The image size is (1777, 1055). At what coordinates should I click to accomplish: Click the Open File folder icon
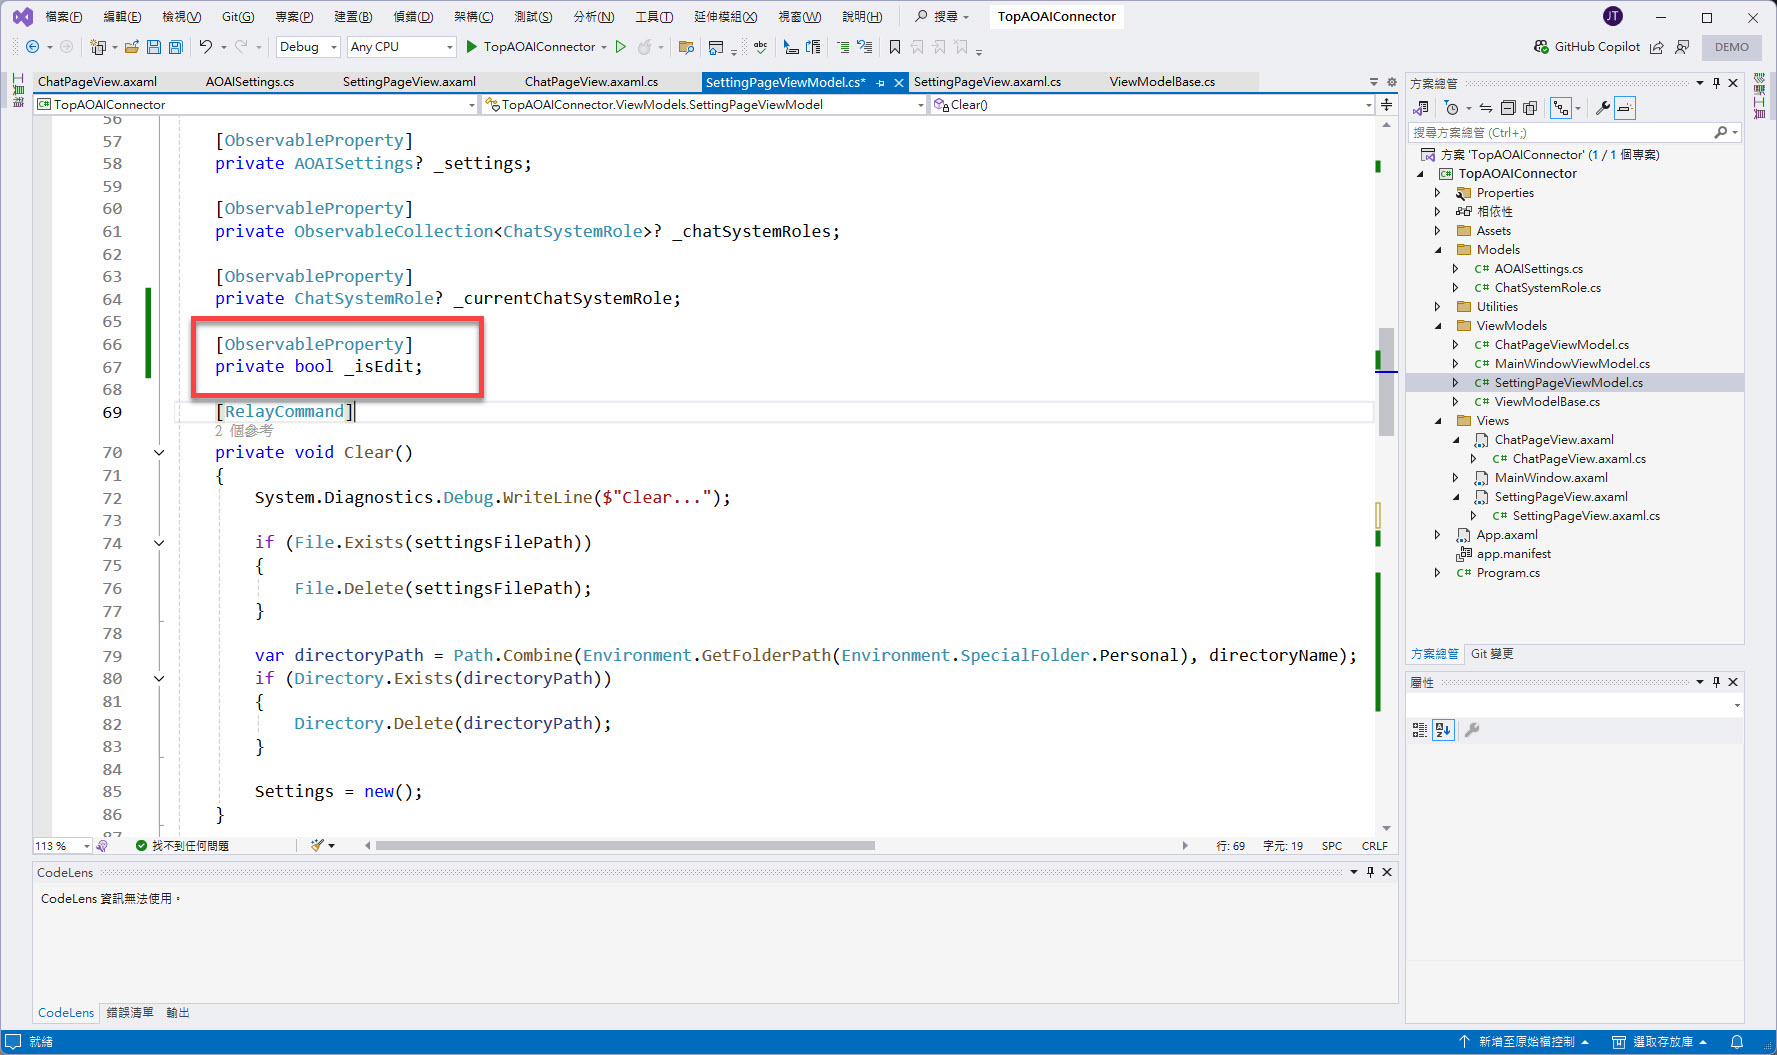[131, 47]
